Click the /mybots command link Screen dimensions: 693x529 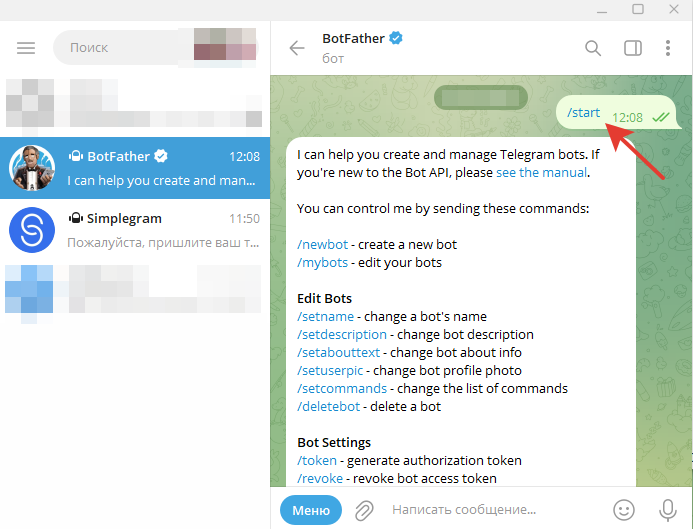(322, 263)
